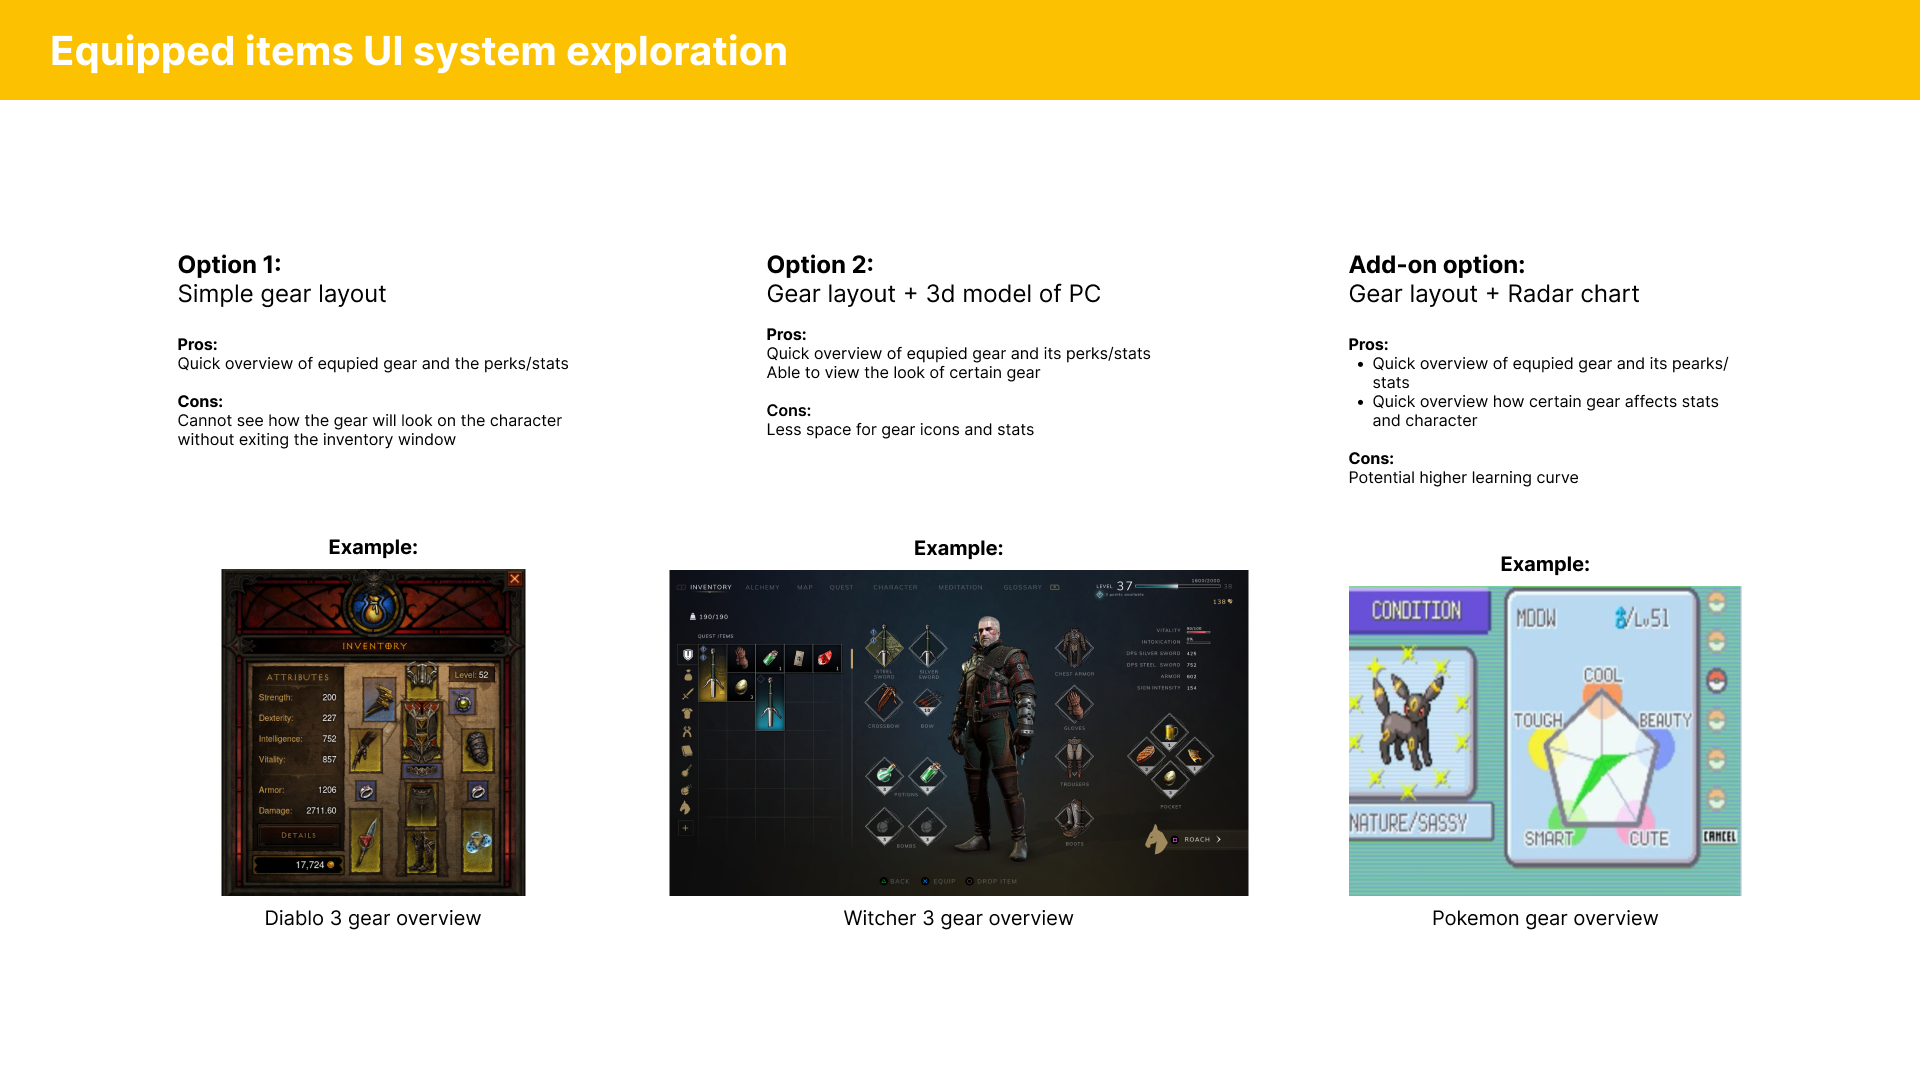Select the Witcher Gloves slot
This screenshot has height=1080, width=1920.
[1074, 705]
